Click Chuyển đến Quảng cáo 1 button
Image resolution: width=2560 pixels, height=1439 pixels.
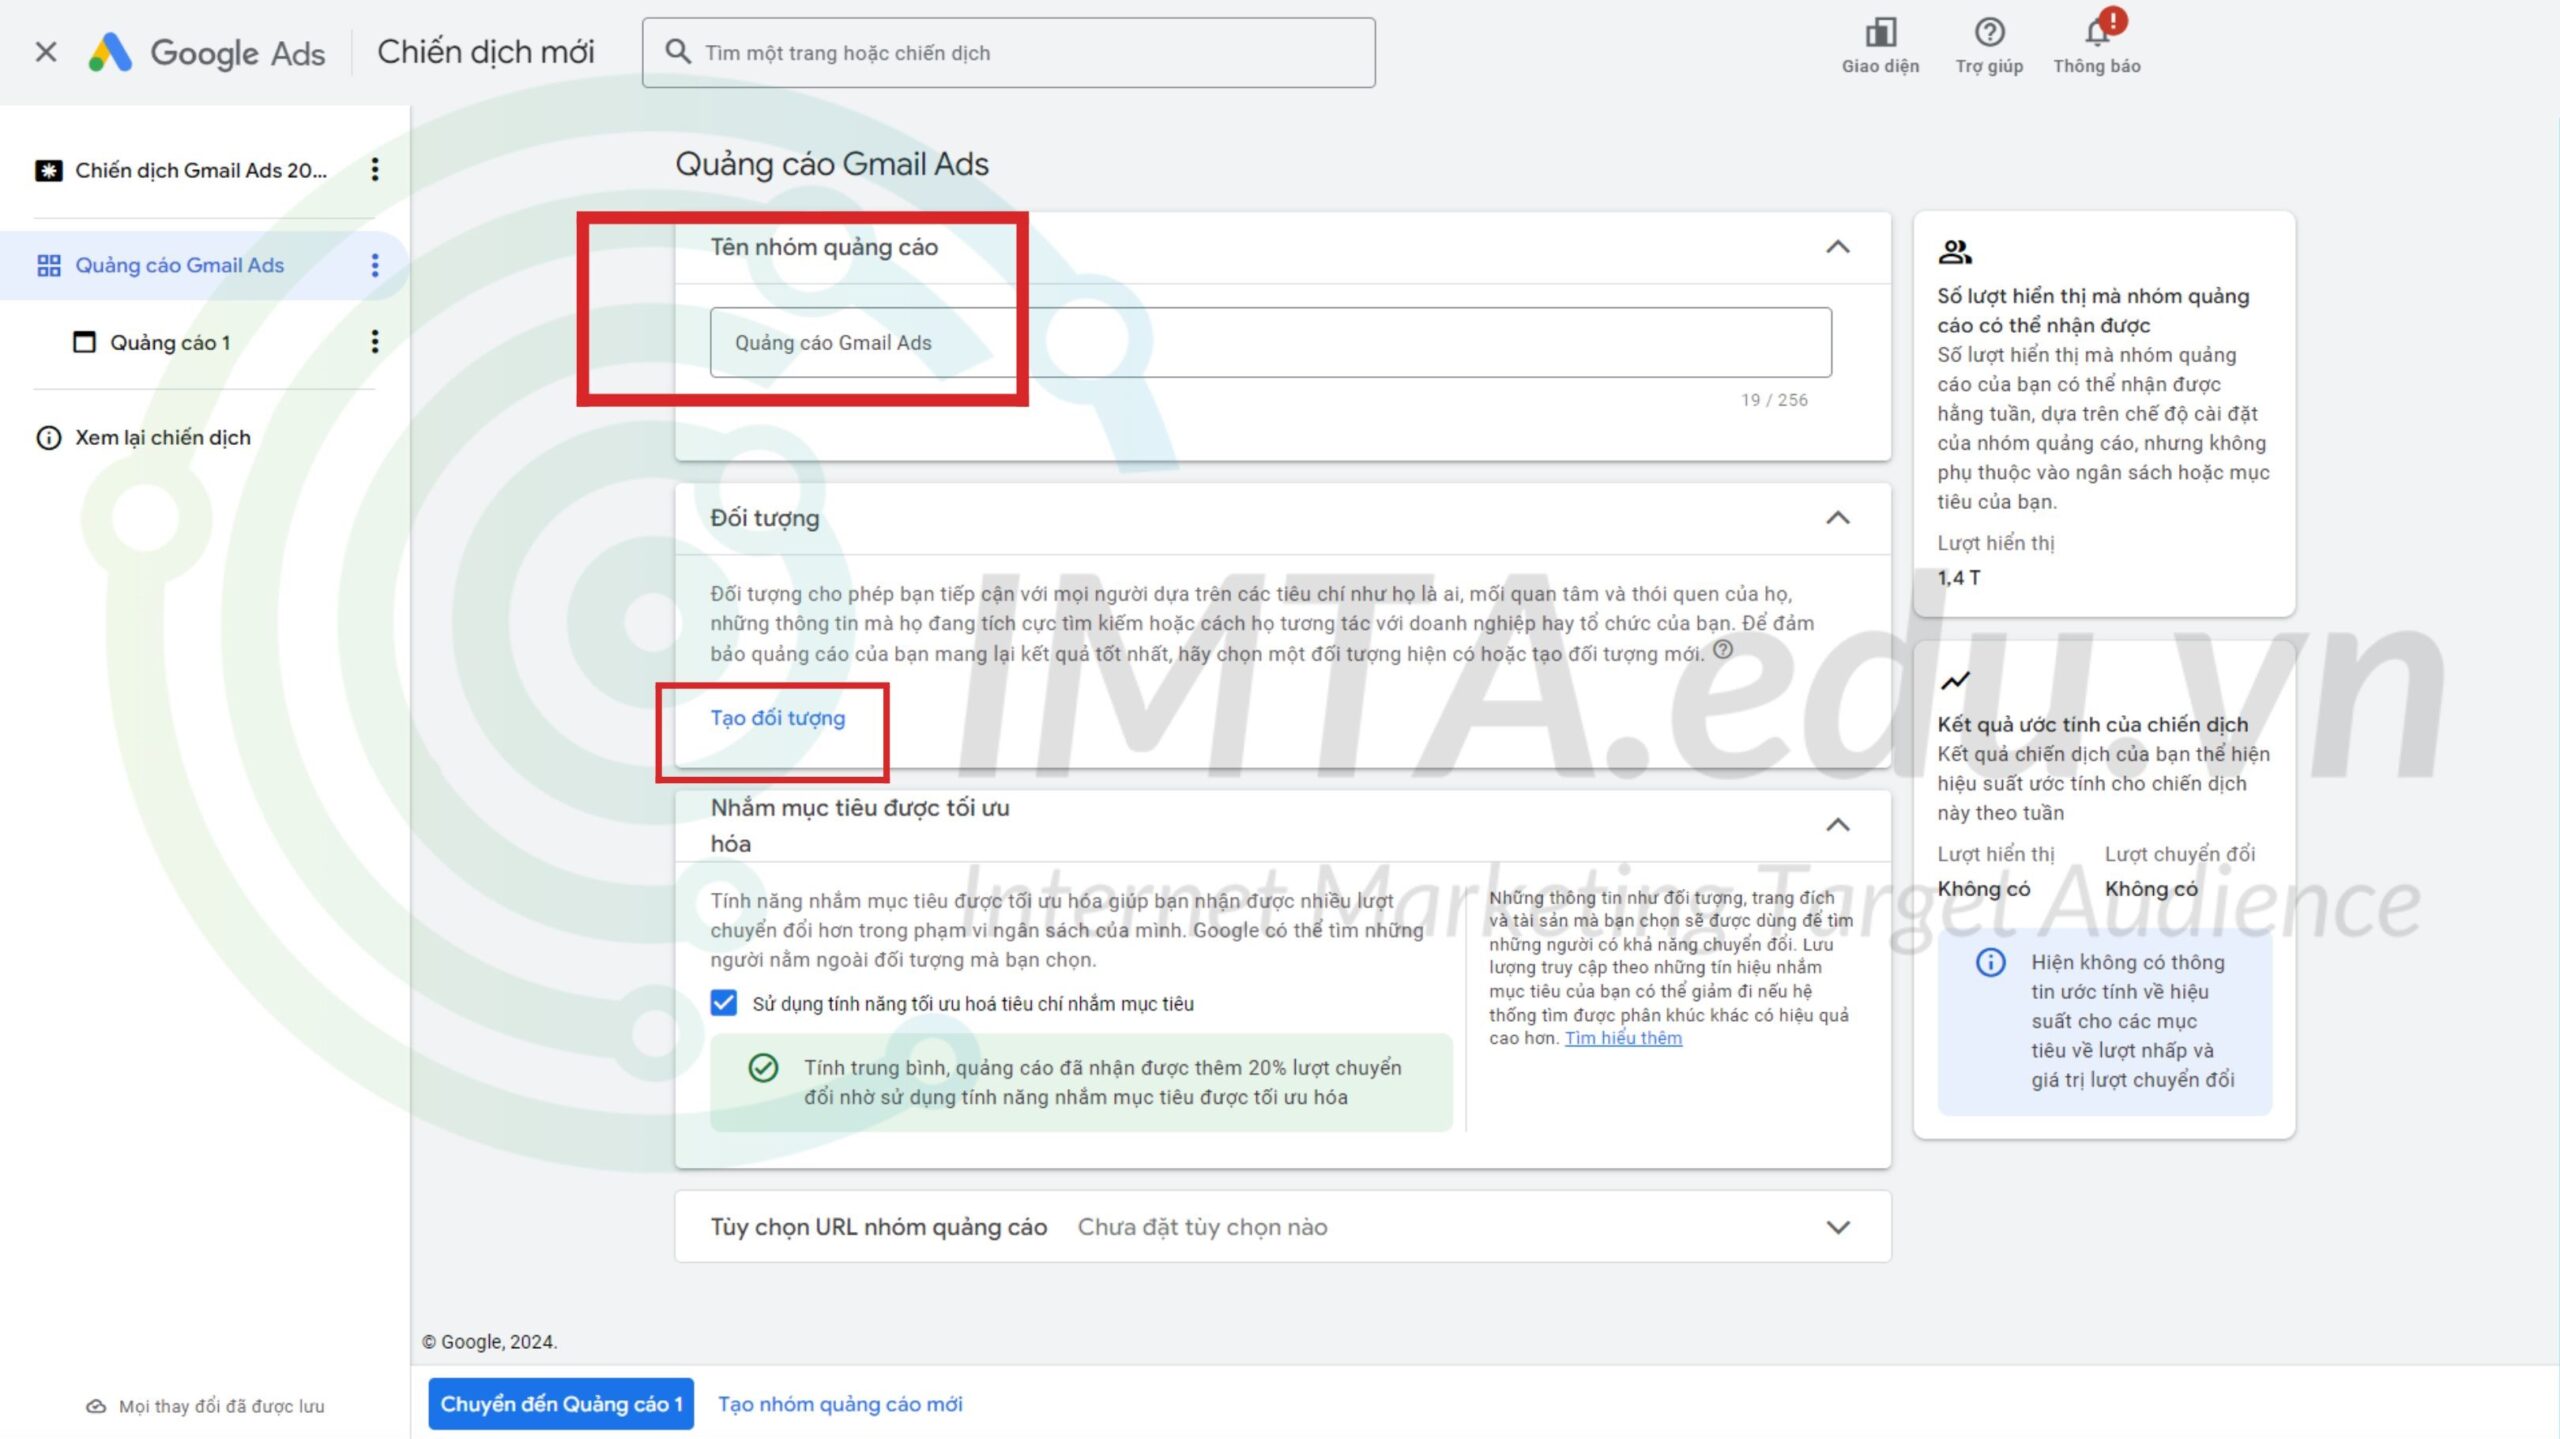coord(561,1404)
